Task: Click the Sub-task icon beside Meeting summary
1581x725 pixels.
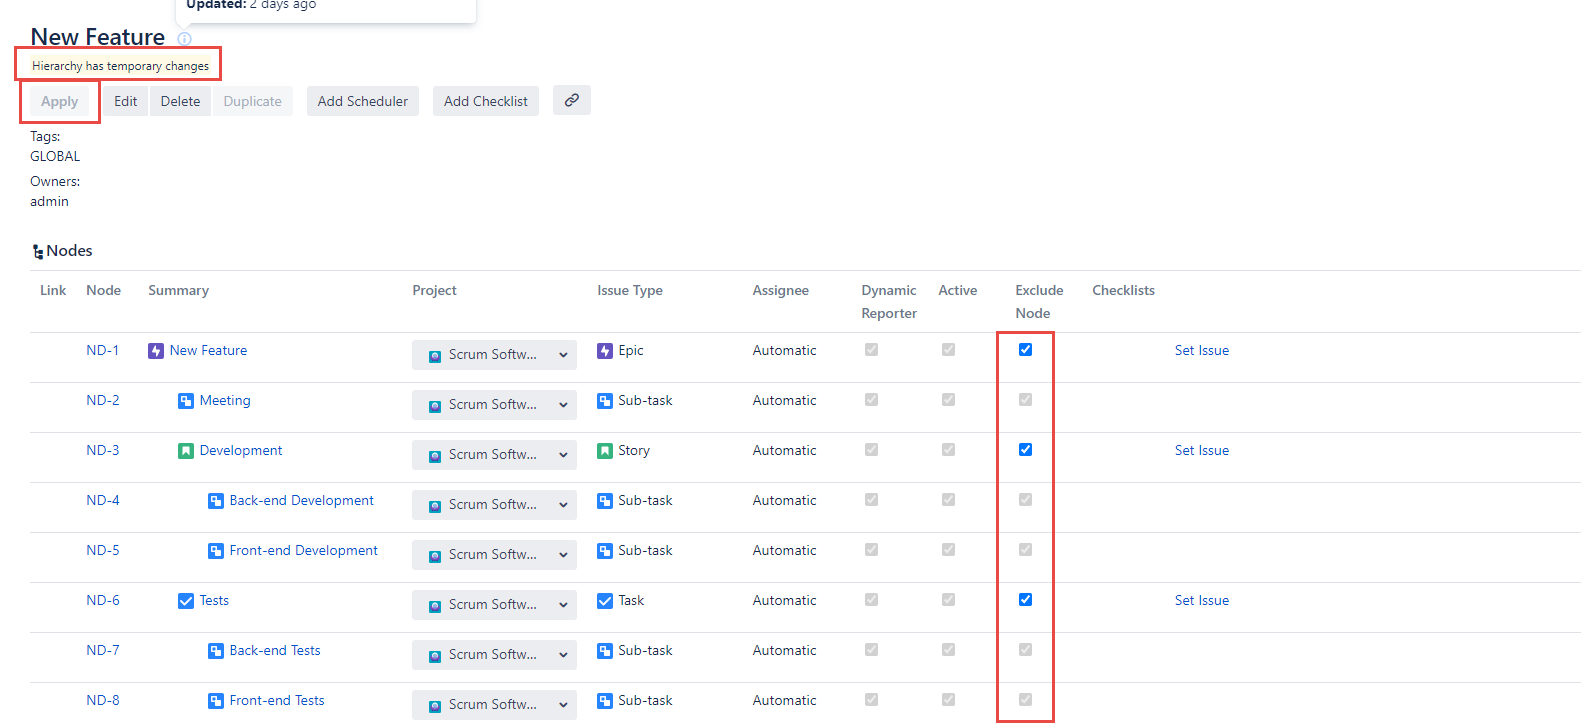Action: click(x=186, y=401)
